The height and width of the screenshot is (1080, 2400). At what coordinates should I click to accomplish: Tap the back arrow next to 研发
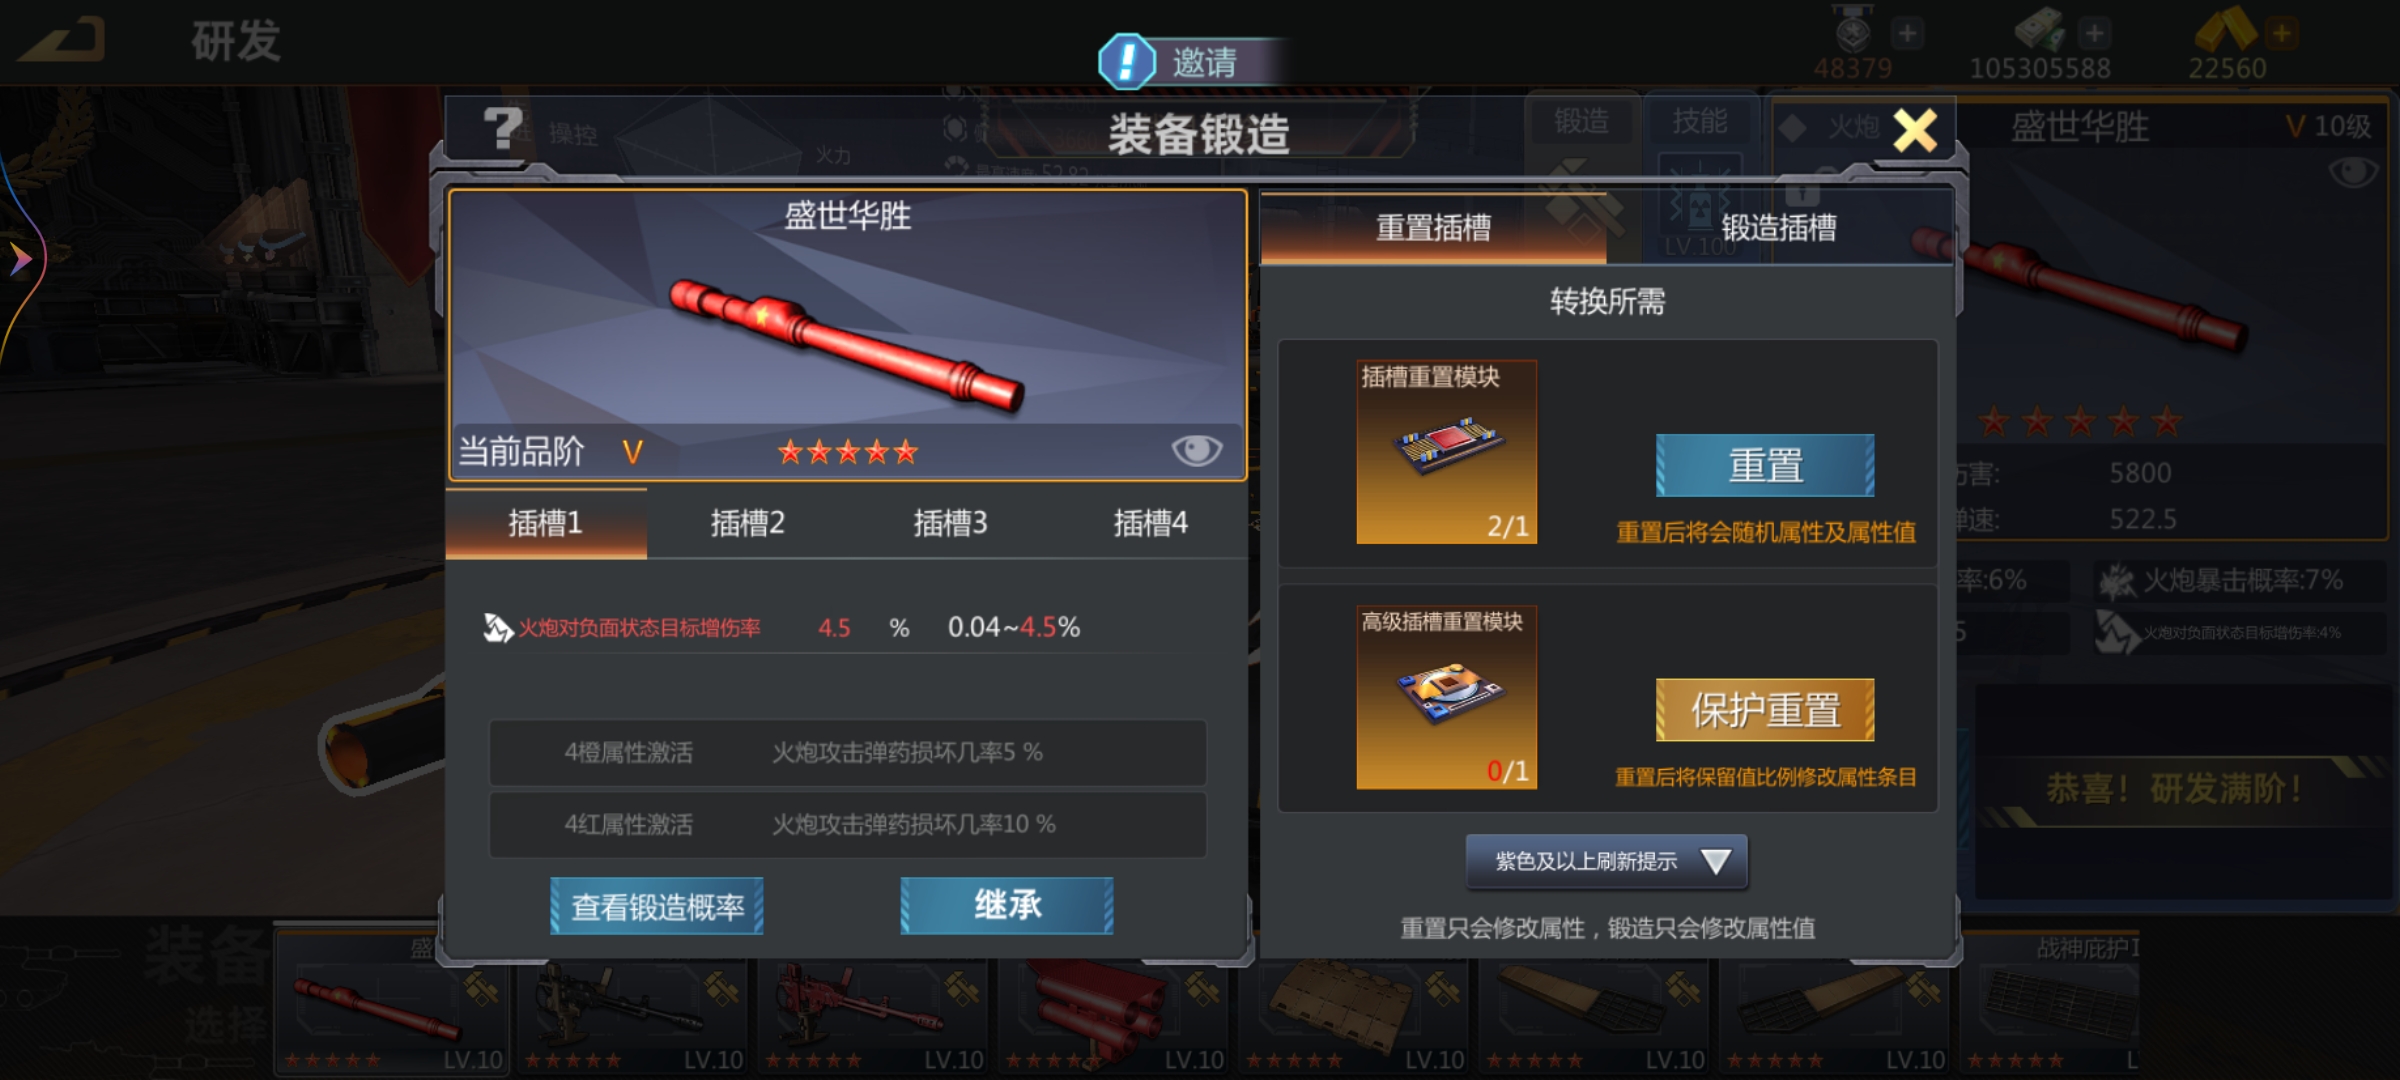(62, 41)
